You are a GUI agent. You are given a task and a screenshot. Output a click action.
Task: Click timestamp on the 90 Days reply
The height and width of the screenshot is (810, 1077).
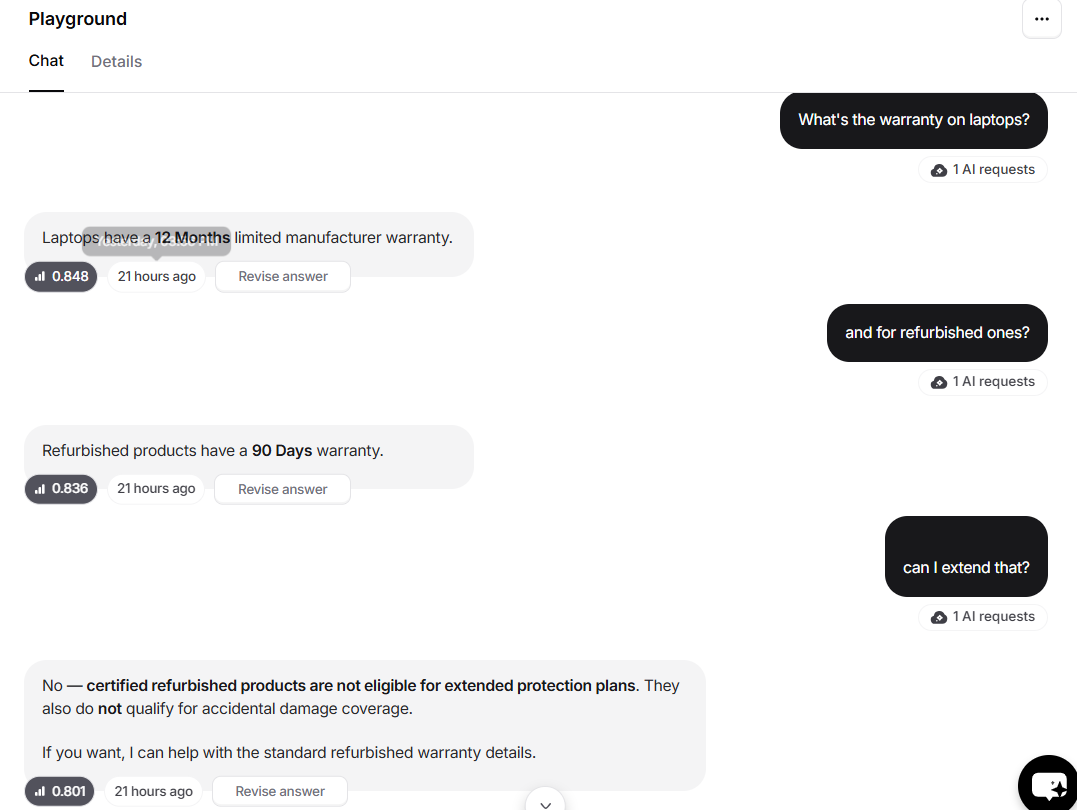point(156,489)
